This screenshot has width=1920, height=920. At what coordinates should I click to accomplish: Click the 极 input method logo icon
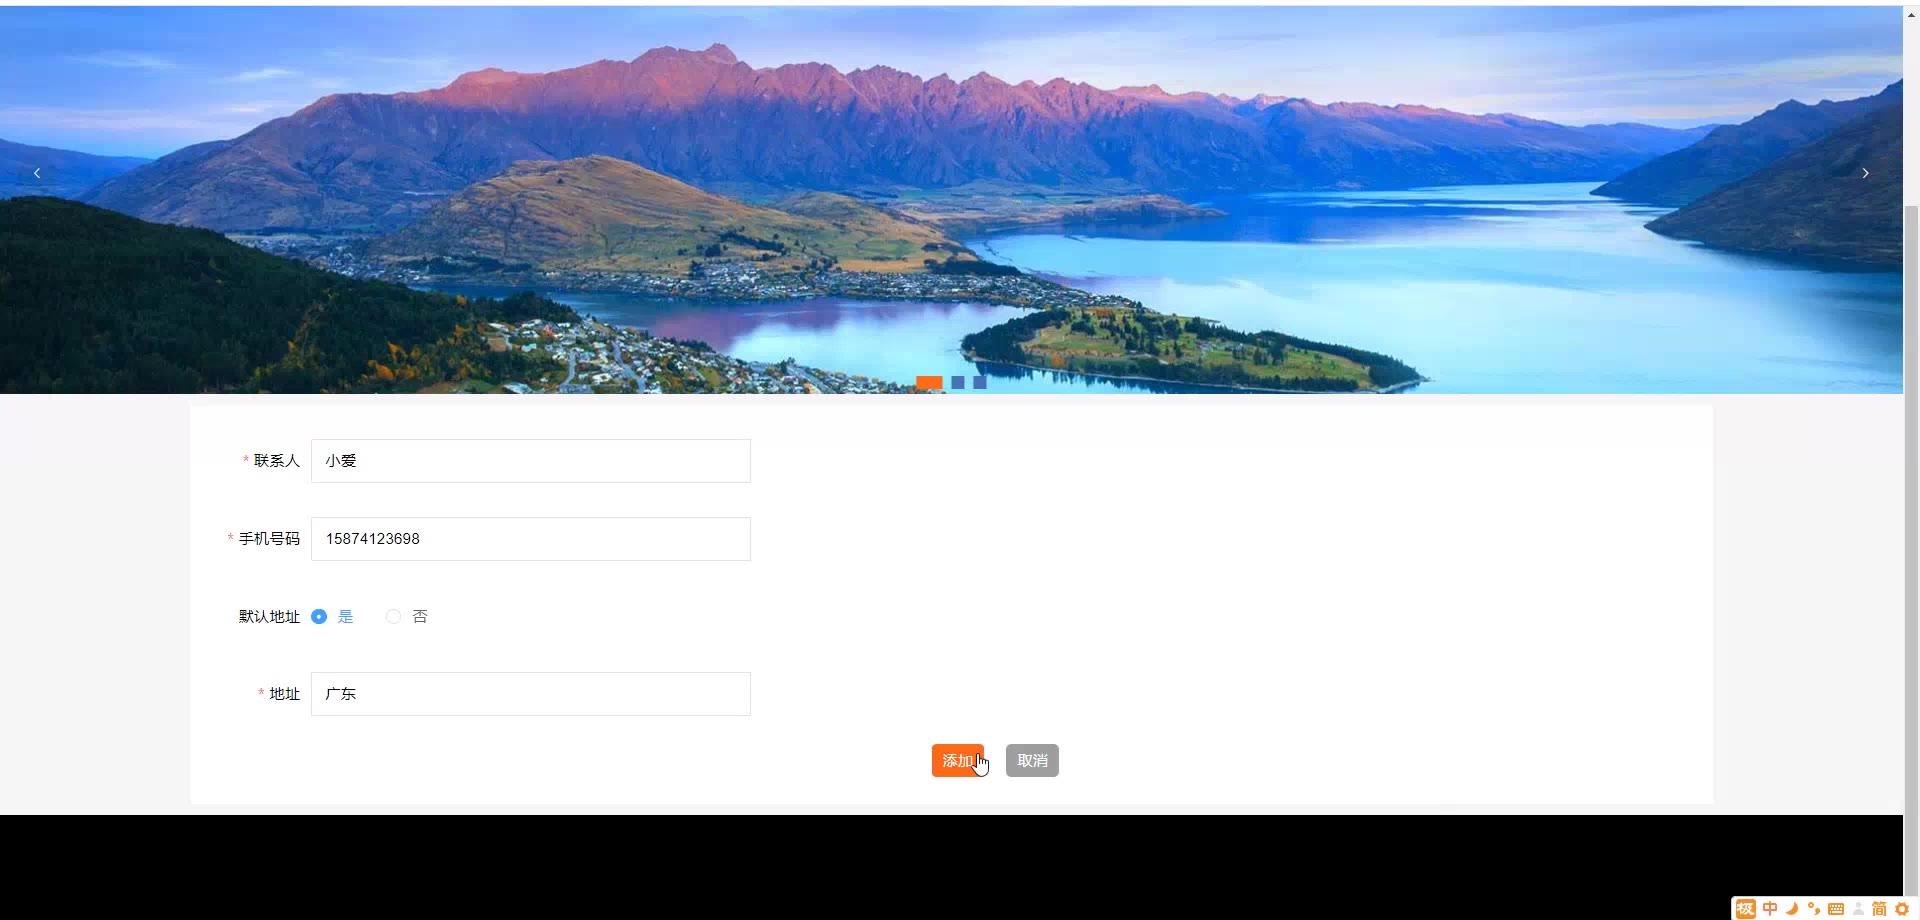1746,908
